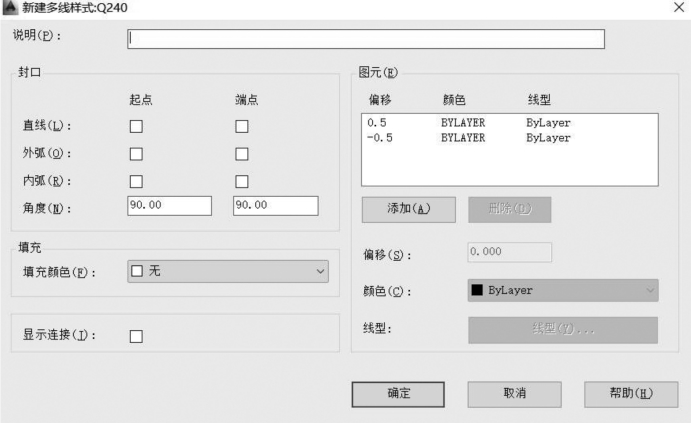Viewport: 691px width, 423px height.
Task: Enable 直线 cap at 起点
Action: [136, 126]
